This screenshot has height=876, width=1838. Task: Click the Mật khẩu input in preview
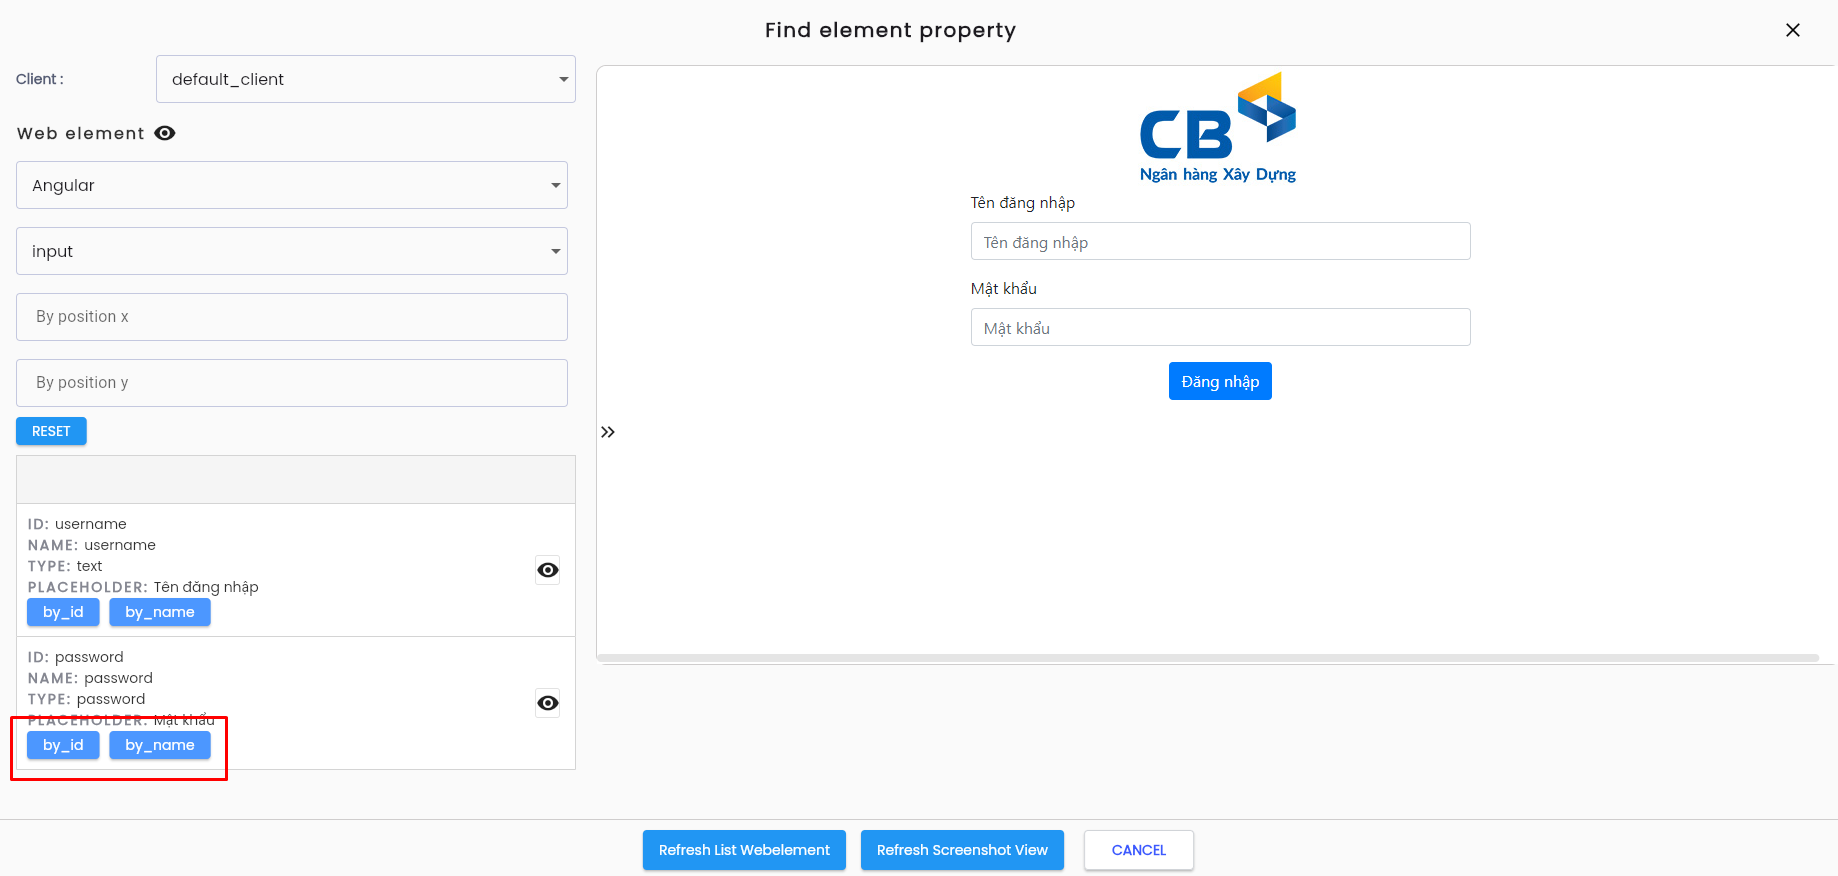pos(1220,327)
